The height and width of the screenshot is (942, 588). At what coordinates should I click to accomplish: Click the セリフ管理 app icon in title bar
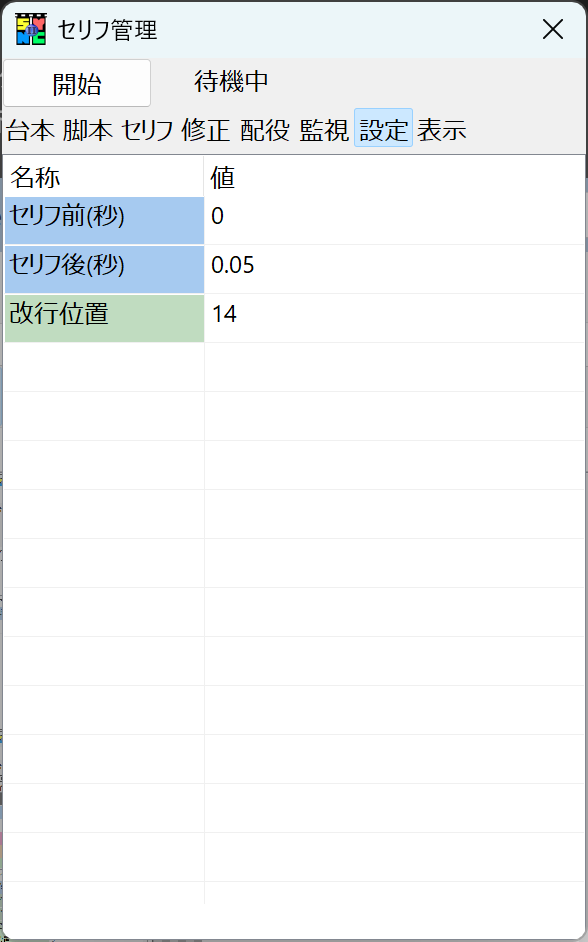29,29
